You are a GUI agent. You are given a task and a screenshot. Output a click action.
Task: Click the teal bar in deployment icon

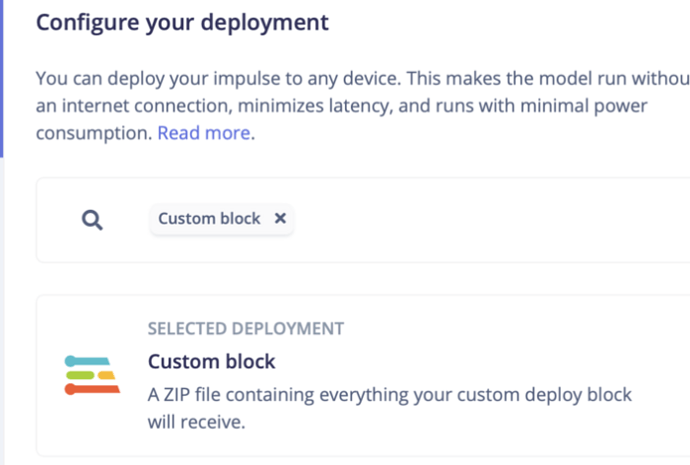(x=86, y=360)
